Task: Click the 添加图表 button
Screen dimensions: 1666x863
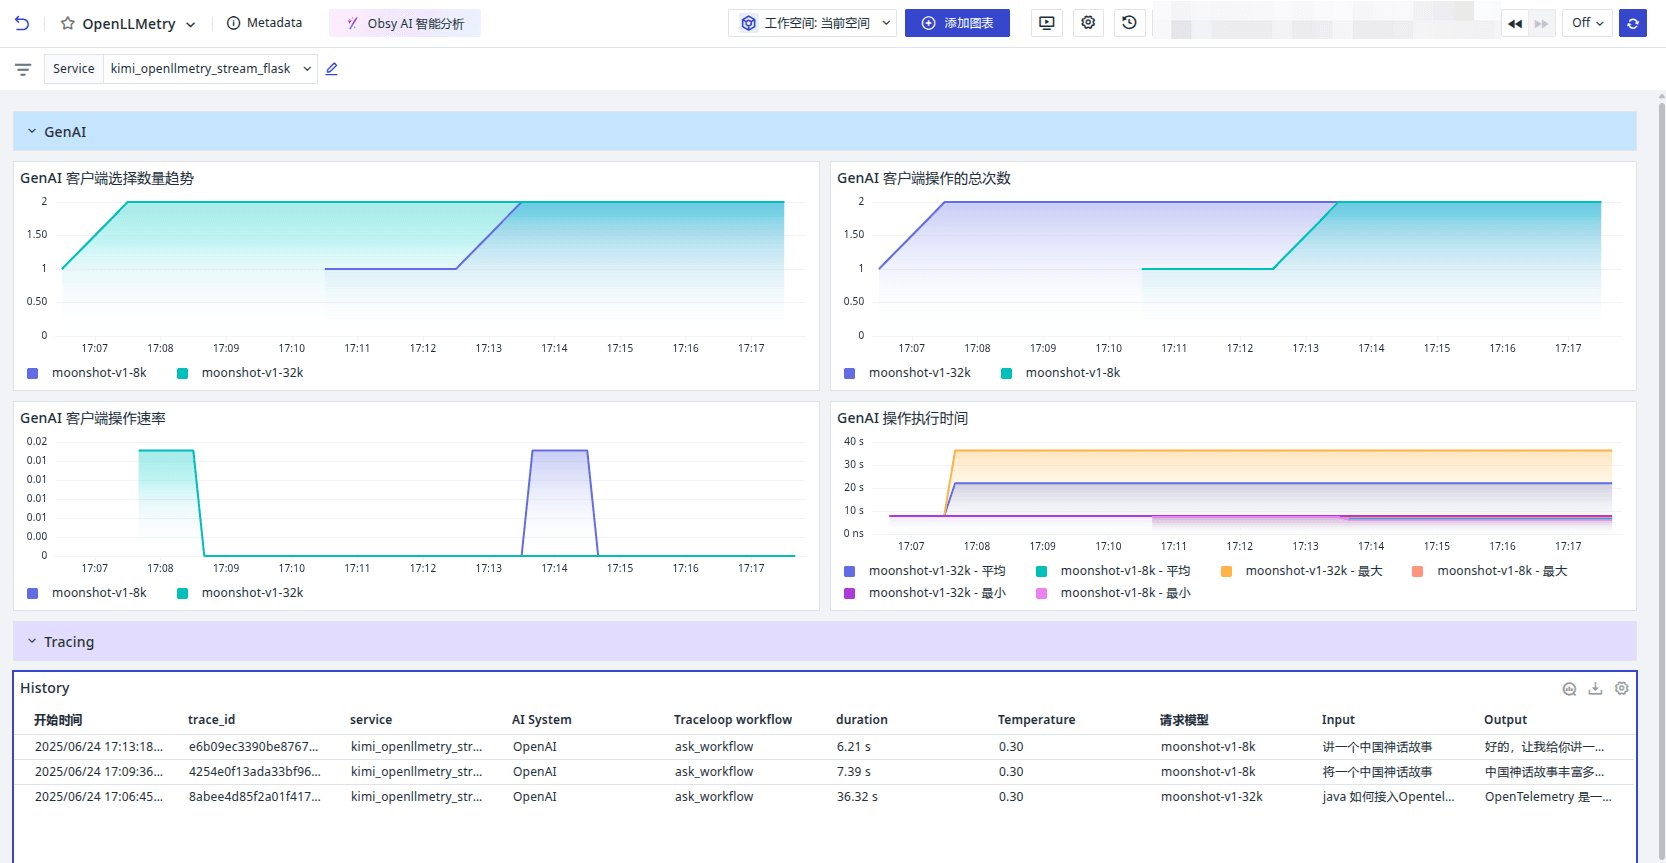Action: point(957,23)
